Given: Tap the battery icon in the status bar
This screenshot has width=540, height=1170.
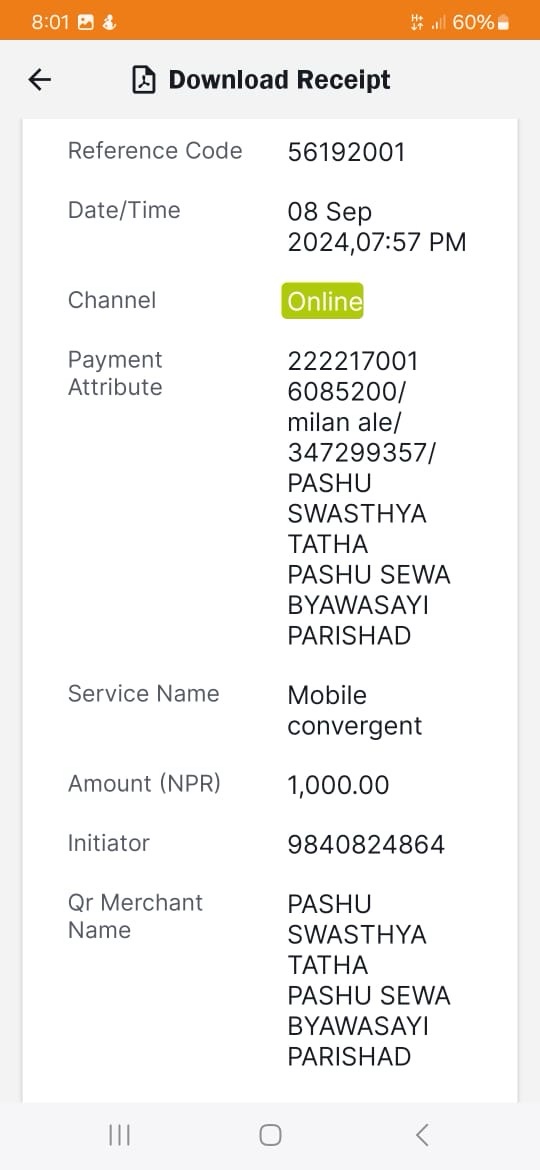Looking at the screenshot, I should click(503, 22).
